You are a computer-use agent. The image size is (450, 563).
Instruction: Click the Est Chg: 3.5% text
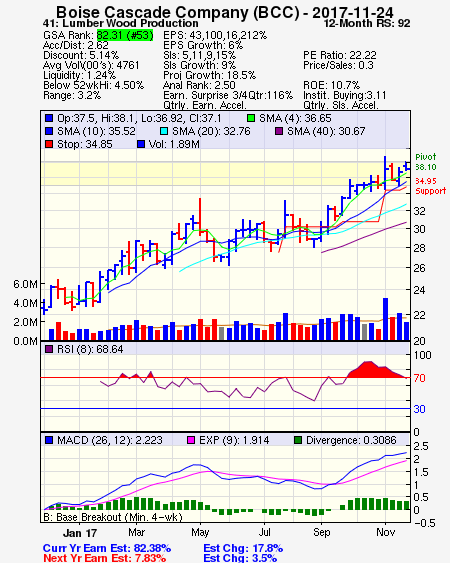(240, 558)
